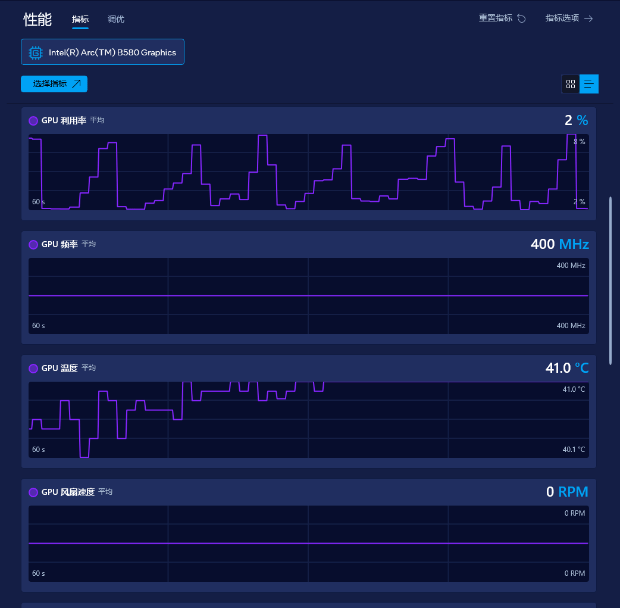Screen dimensions: 620x608
Task: Click the GPU 温度 metric title
Action: [x=59, y=368]
